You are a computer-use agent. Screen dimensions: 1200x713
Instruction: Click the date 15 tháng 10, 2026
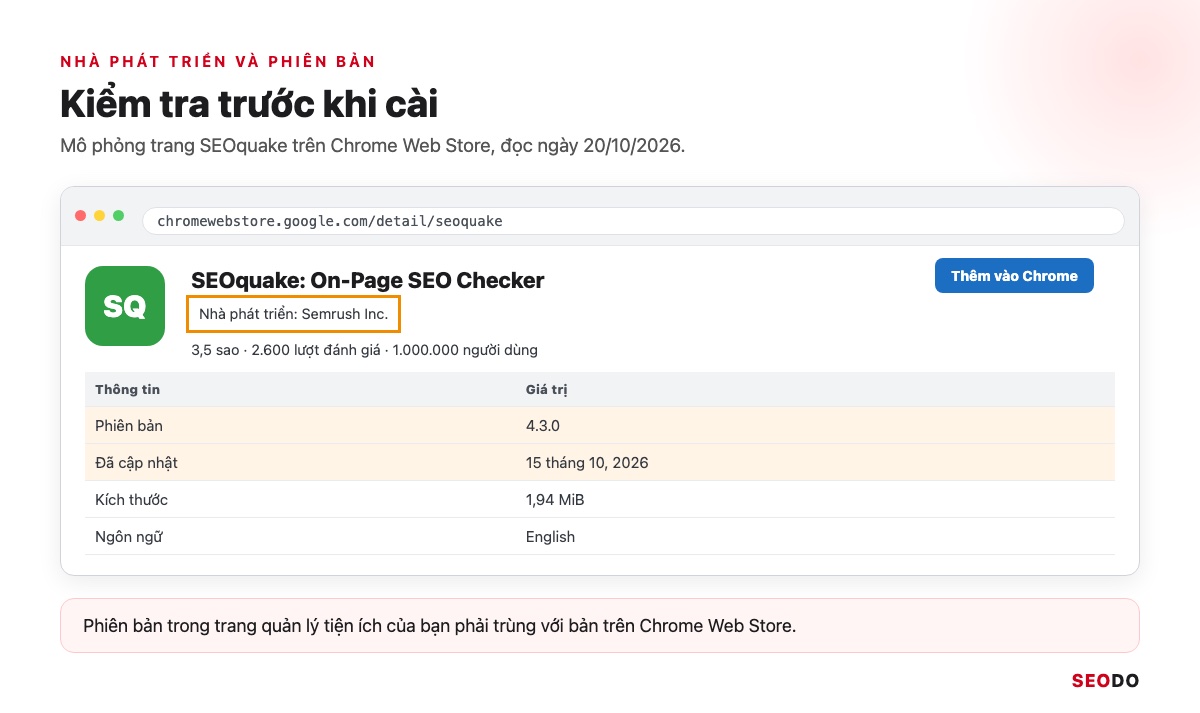click(587, 462)
